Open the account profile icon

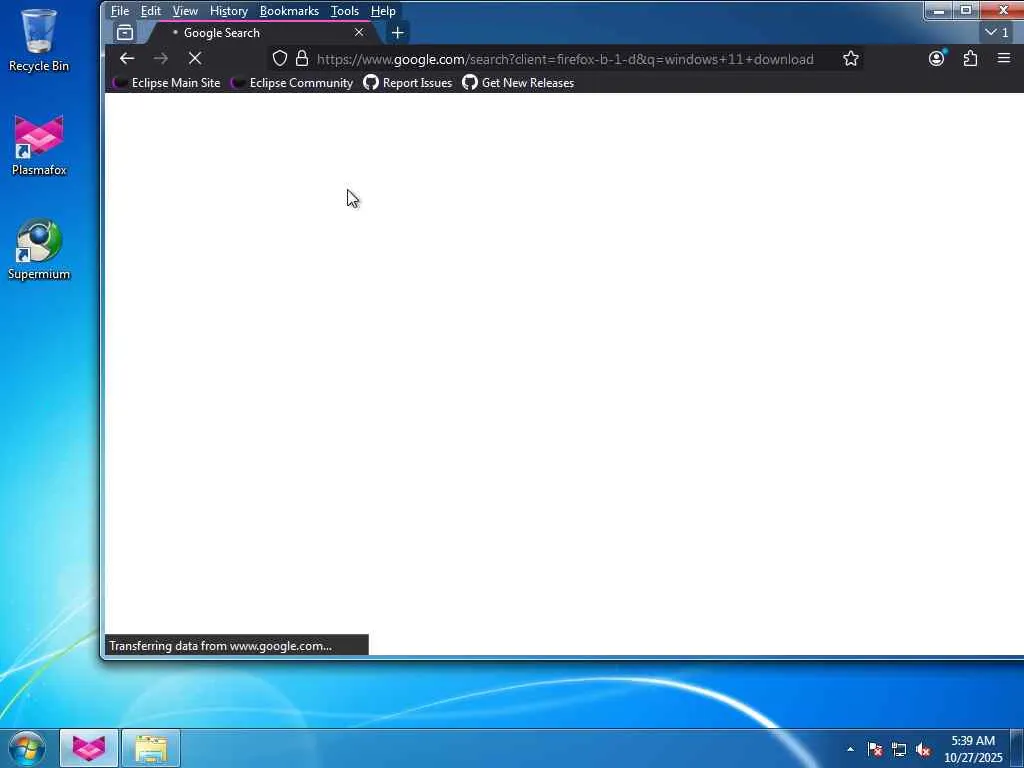click(x=936, y=59)
